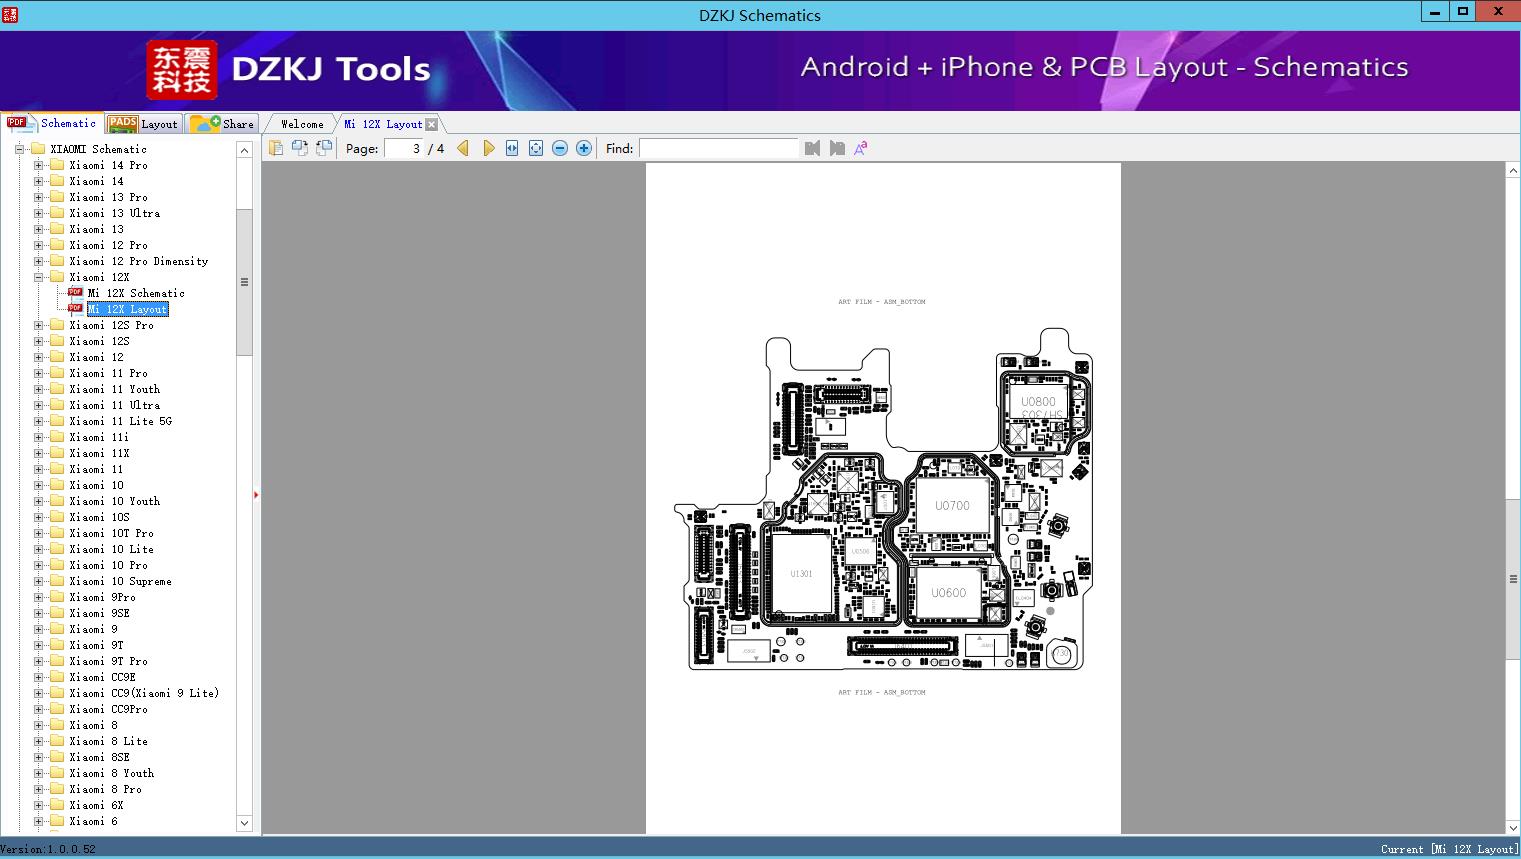
Task: Minimize the DZKJ Schematics window
Action: click(x=1435, y=12)
